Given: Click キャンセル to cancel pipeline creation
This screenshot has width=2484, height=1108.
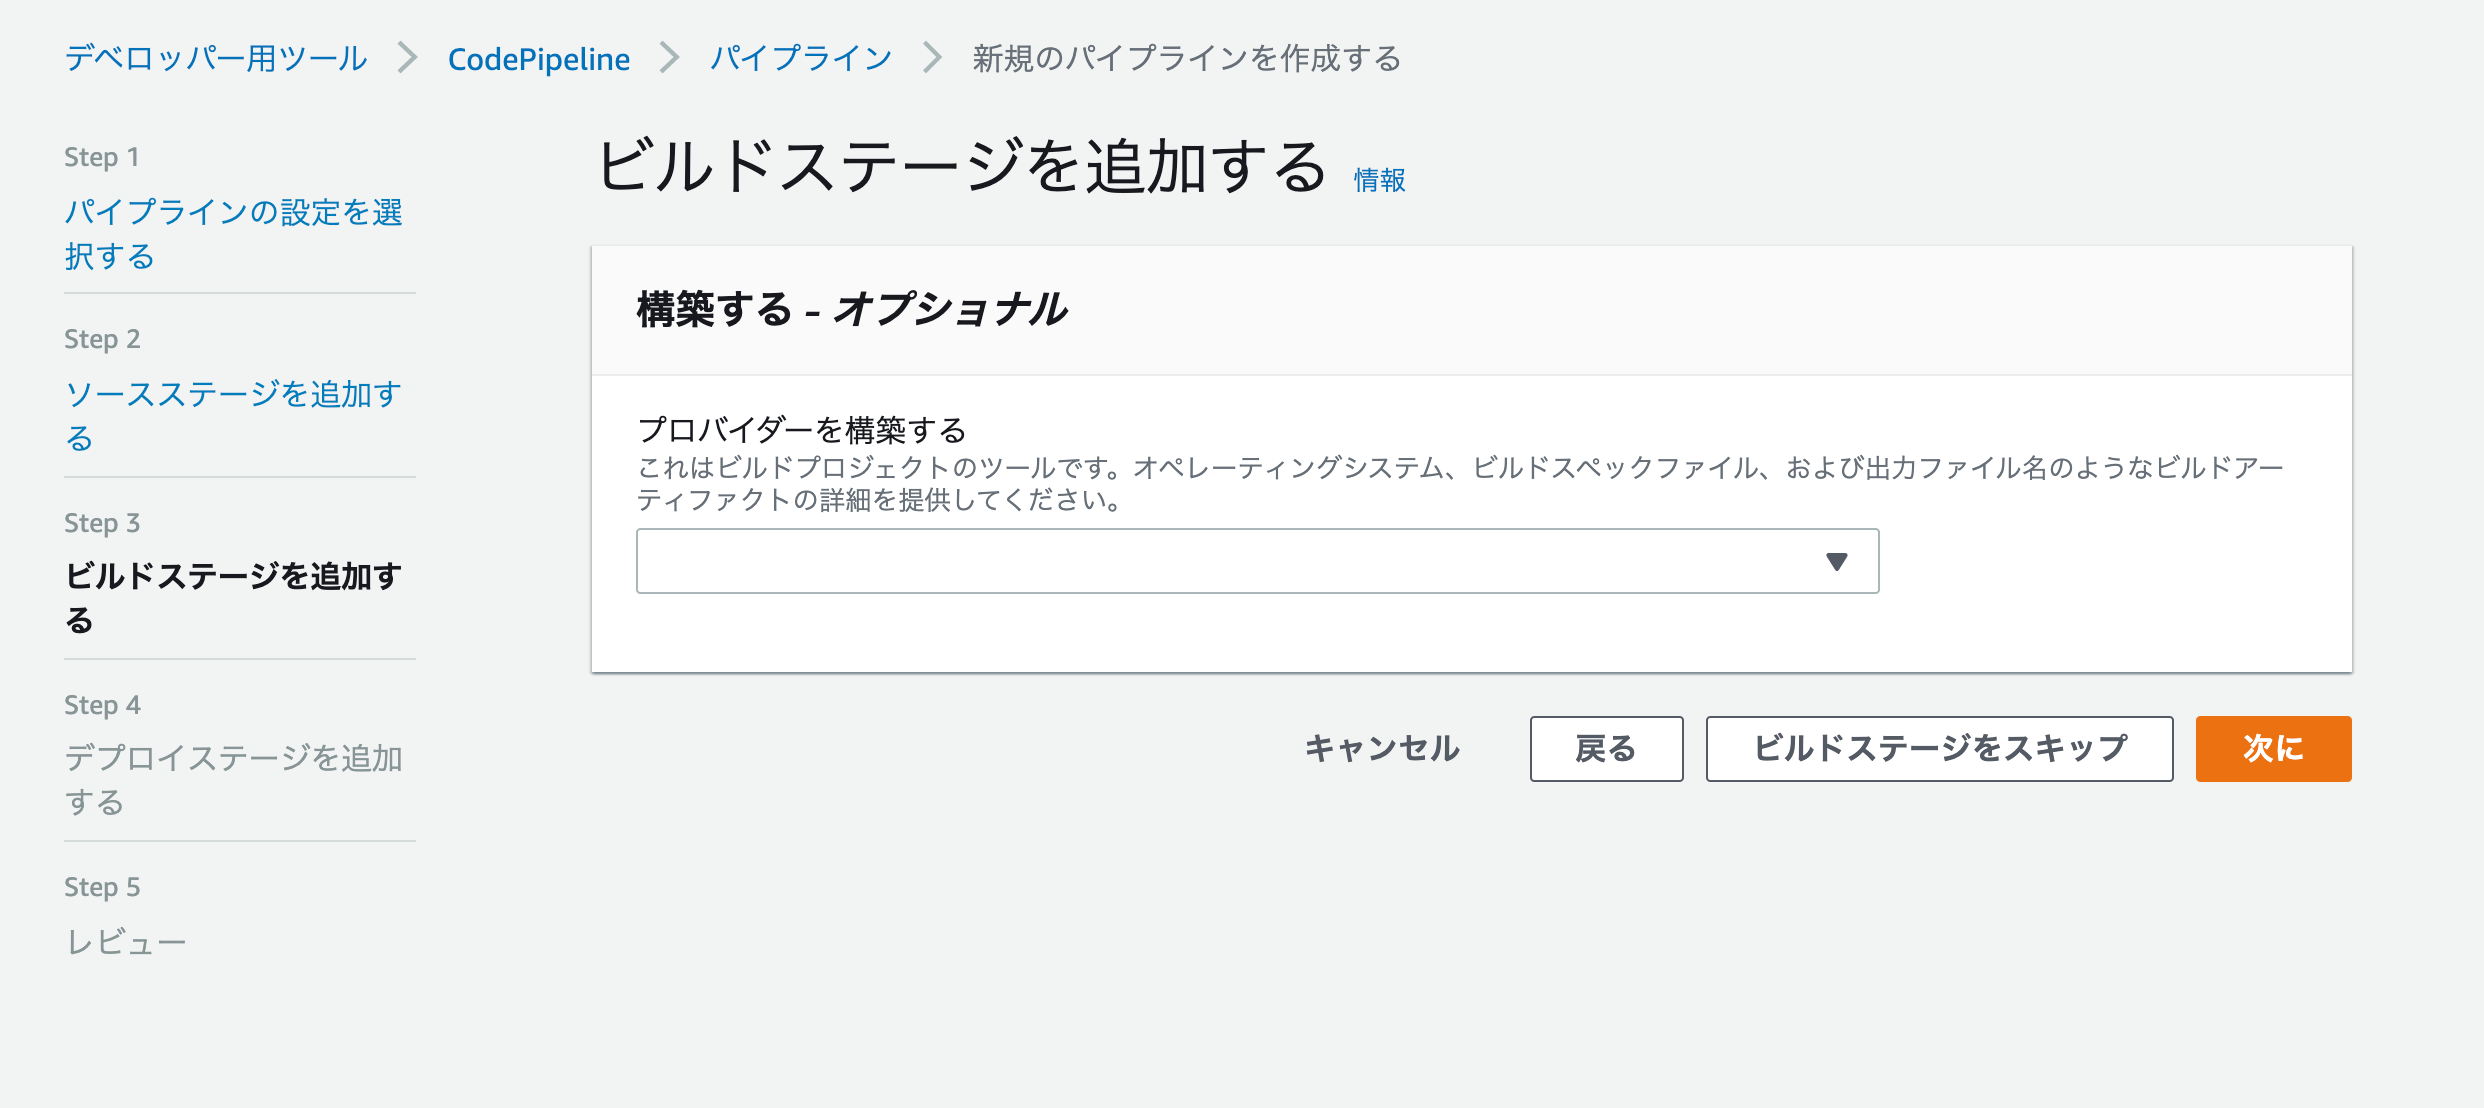Looking at the screenshot, I should pyautogui.click(x=1381, y=748).
